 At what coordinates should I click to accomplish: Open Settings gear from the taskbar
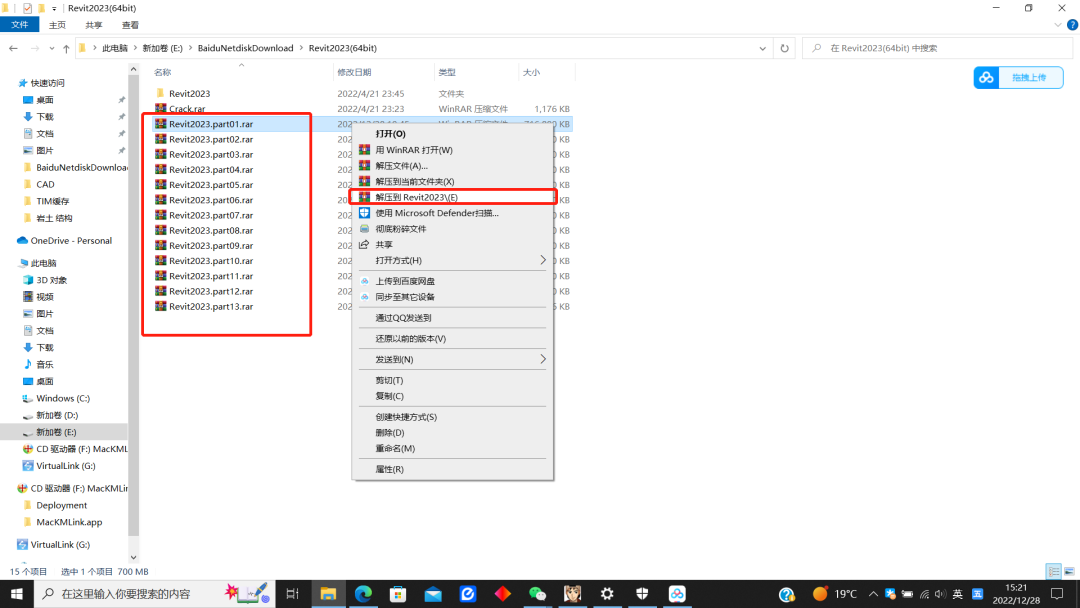[606, 594]
